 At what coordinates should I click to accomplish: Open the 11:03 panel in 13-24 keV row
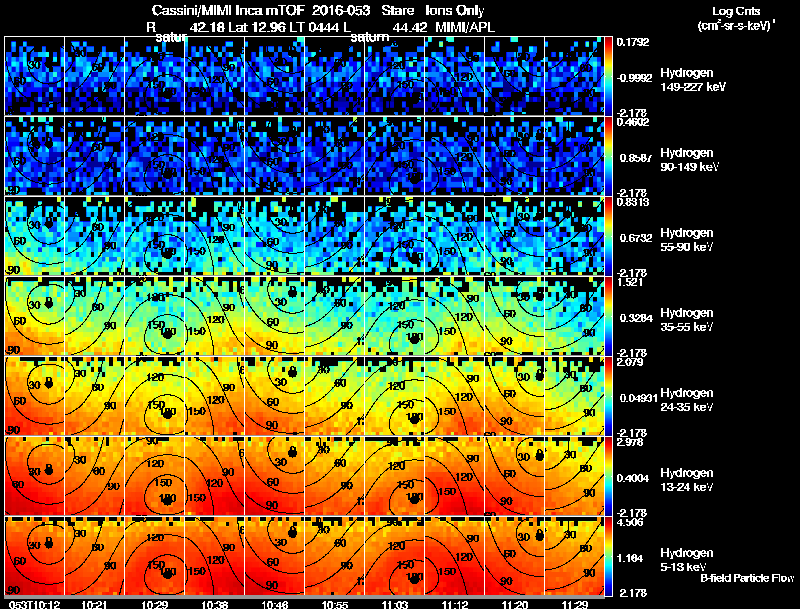point(395,476)
